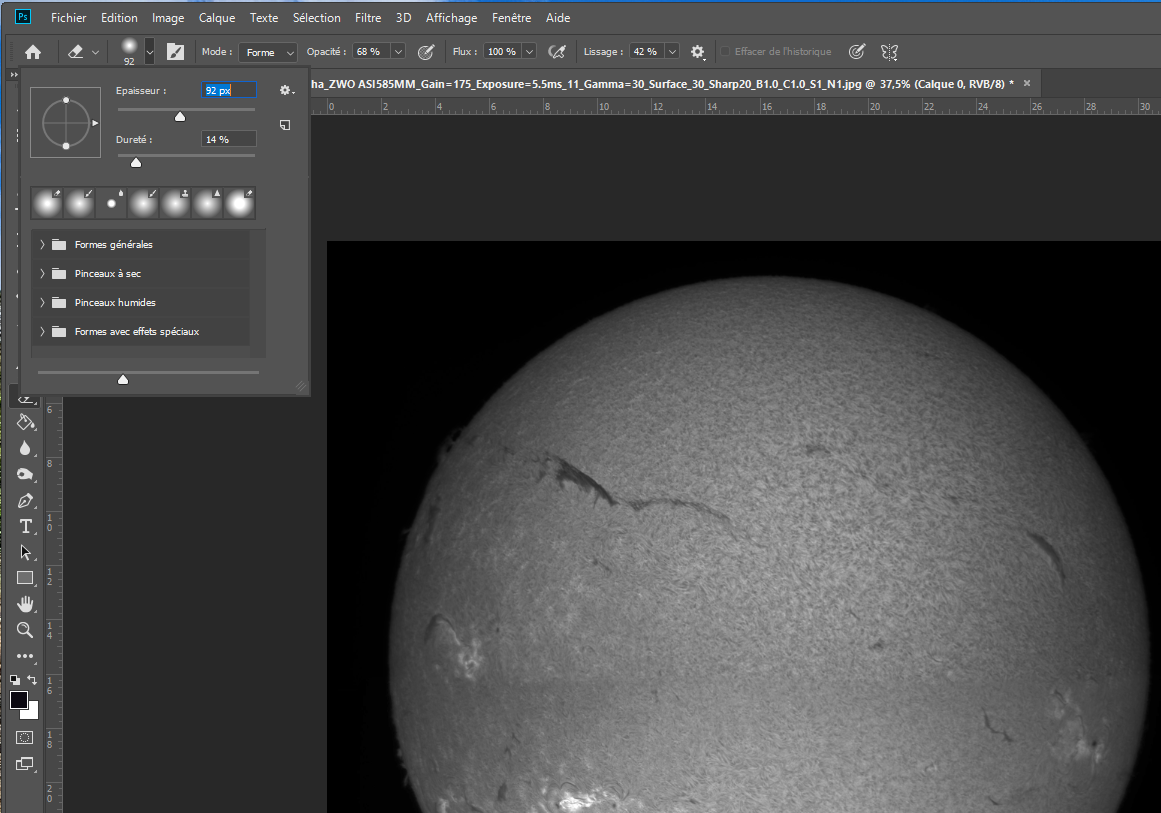Click the Dureté slider handle
This screenshot has width=1161, height=813.
click(x=136, y=162)
